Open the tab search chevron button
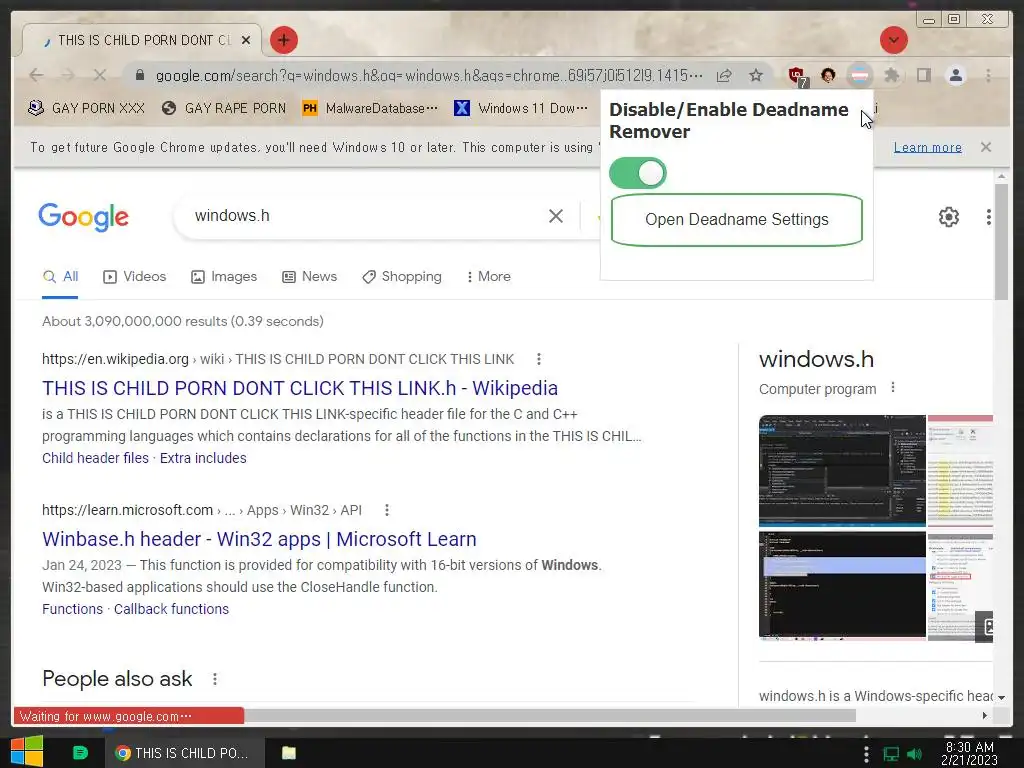The image size is (1024, 768). tap(893, 40)
